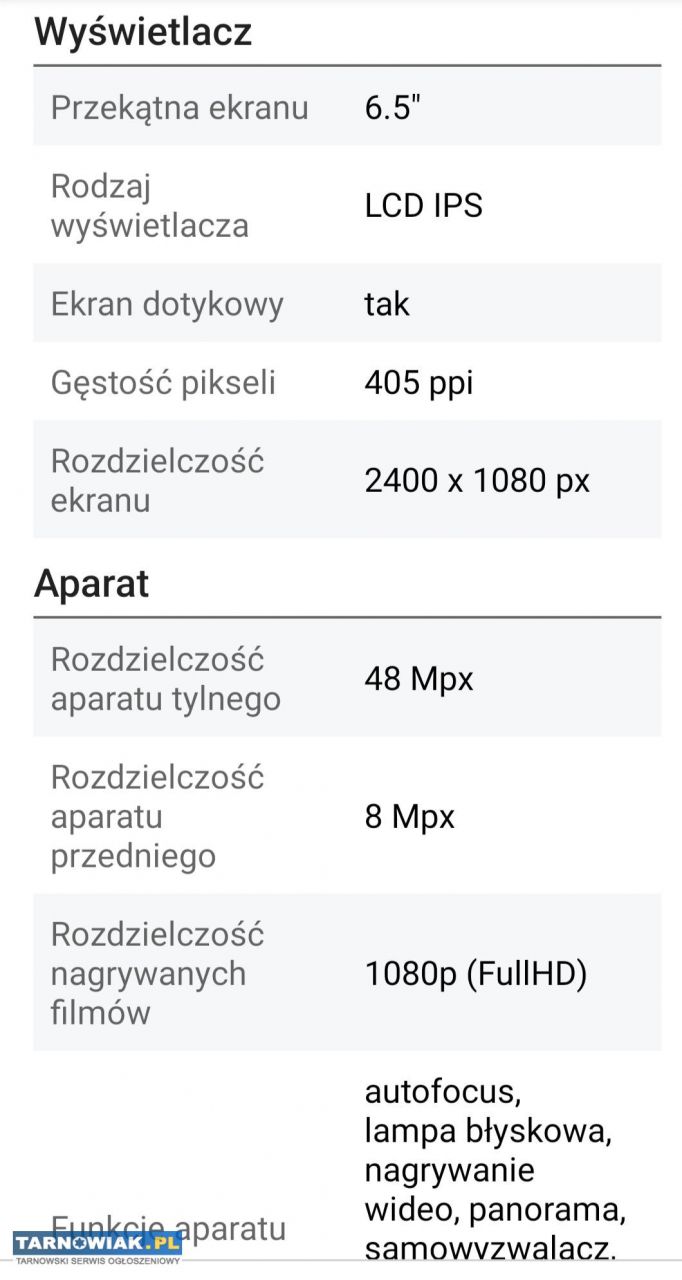Image resolution: width=682 pixels, height=1280 pixels.
Task: Click the 'lampa błyskowa' camera feature text
Action: 488,1131
